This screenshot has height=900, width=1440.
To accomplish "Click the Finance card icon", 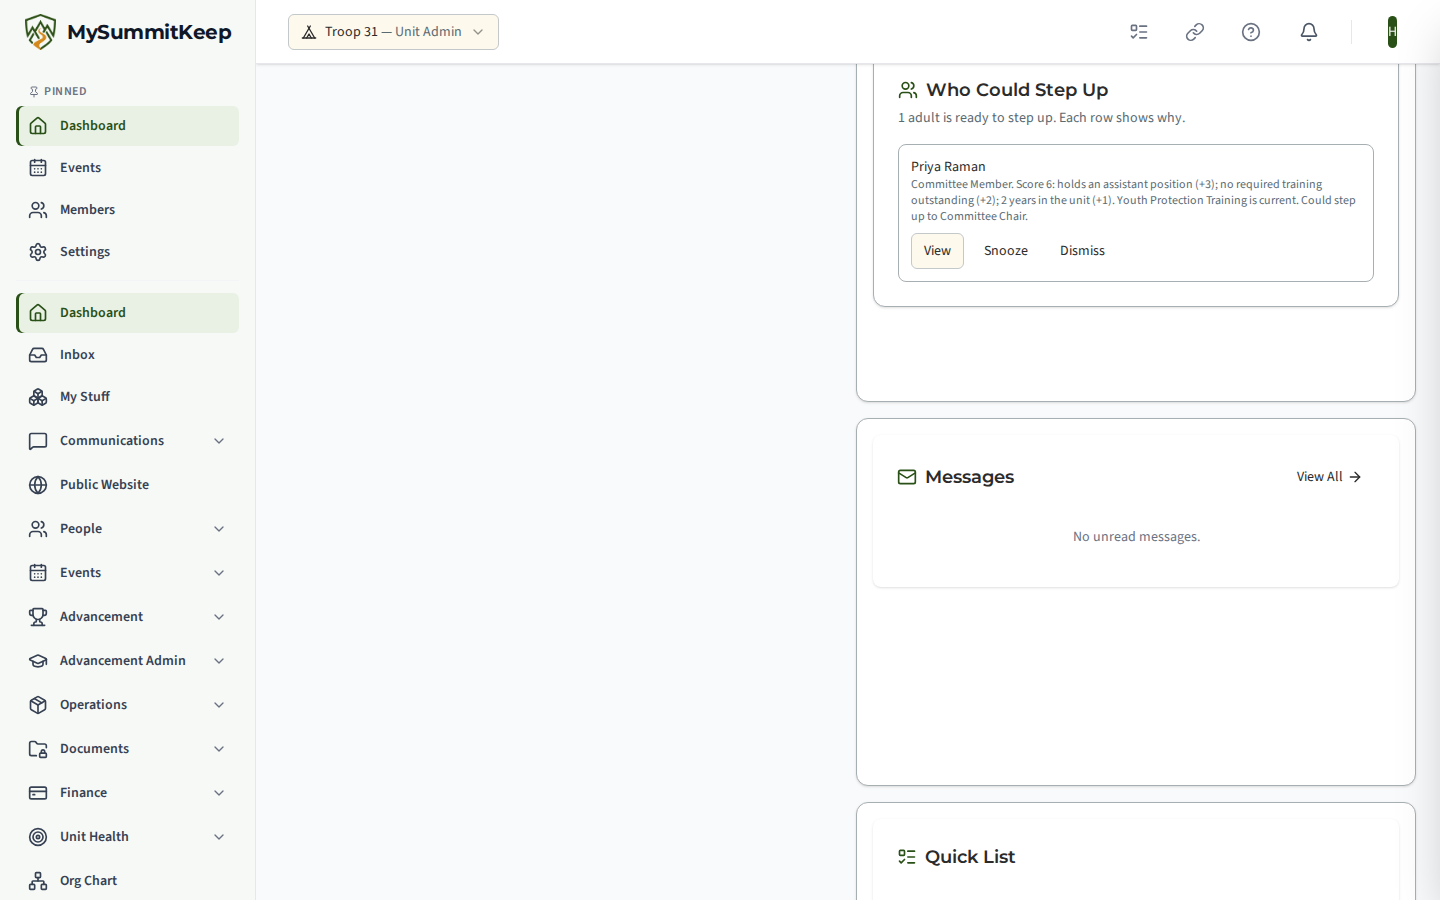I will tap(38, 793).
